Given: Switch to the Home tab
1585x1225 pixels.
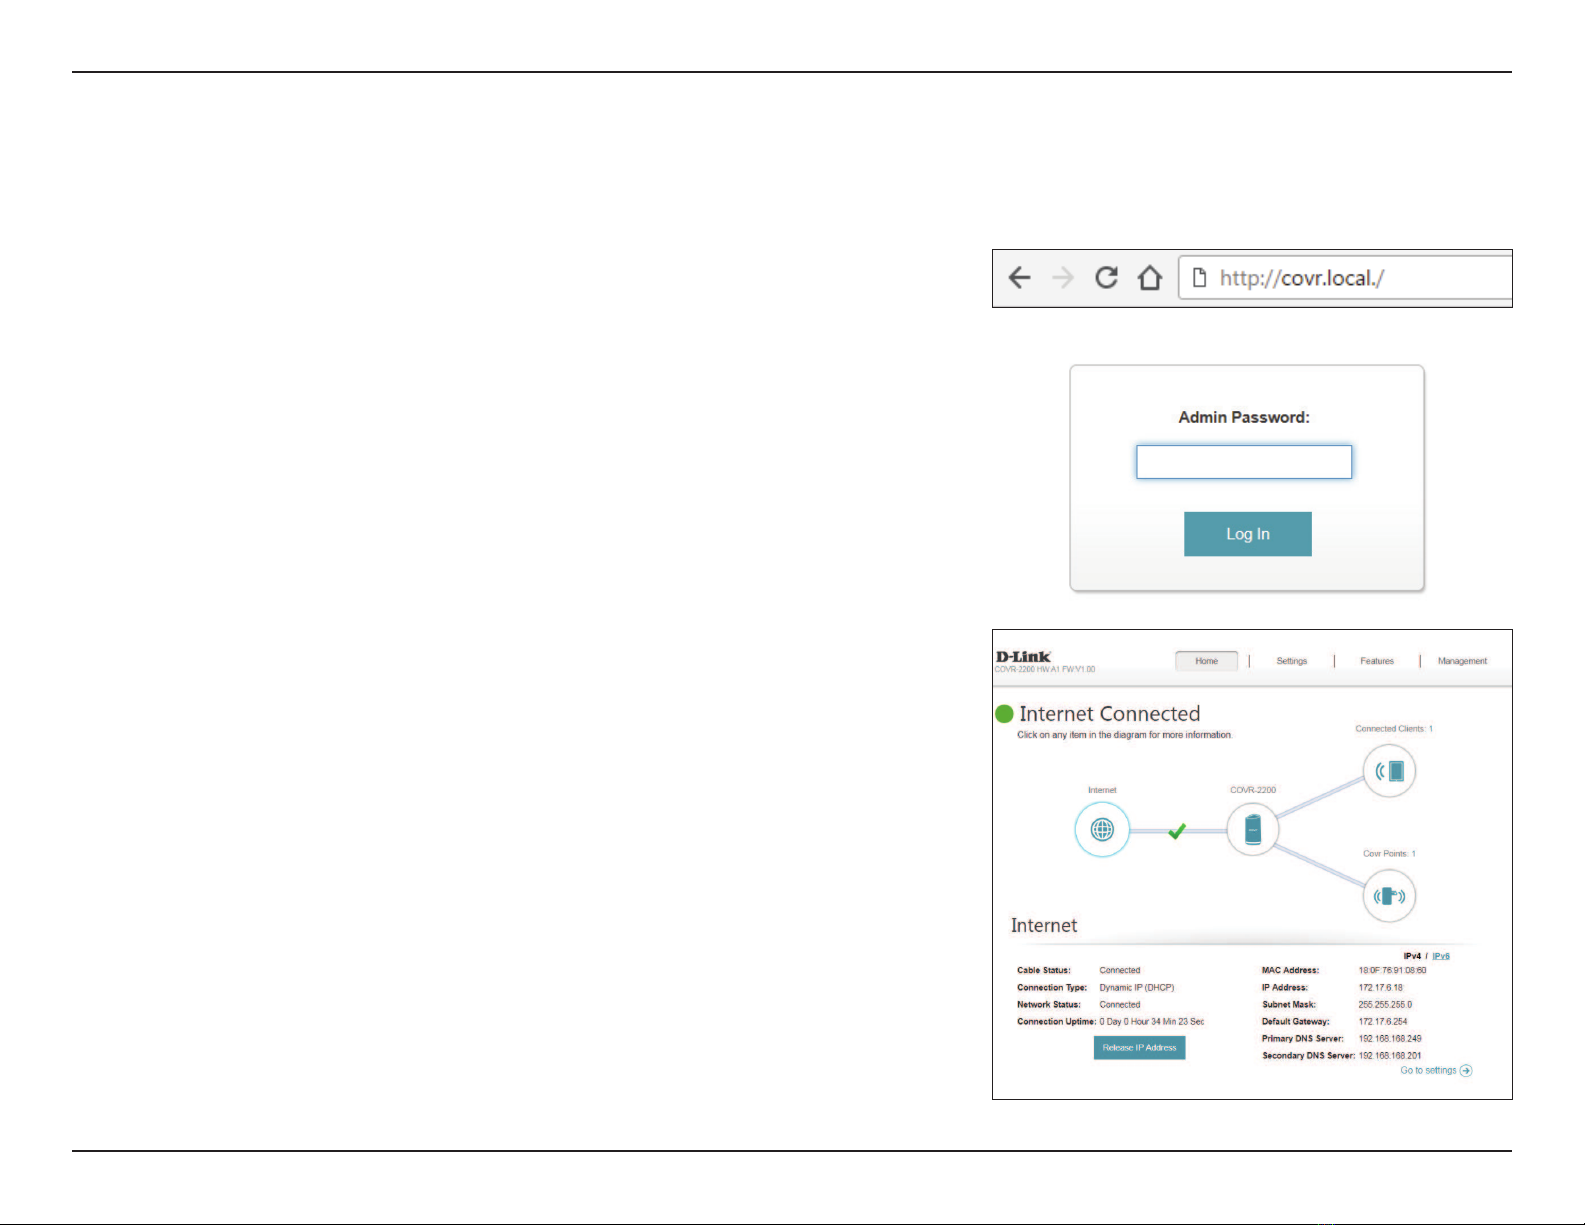Looking at the screenshot, I should 1207,661.
